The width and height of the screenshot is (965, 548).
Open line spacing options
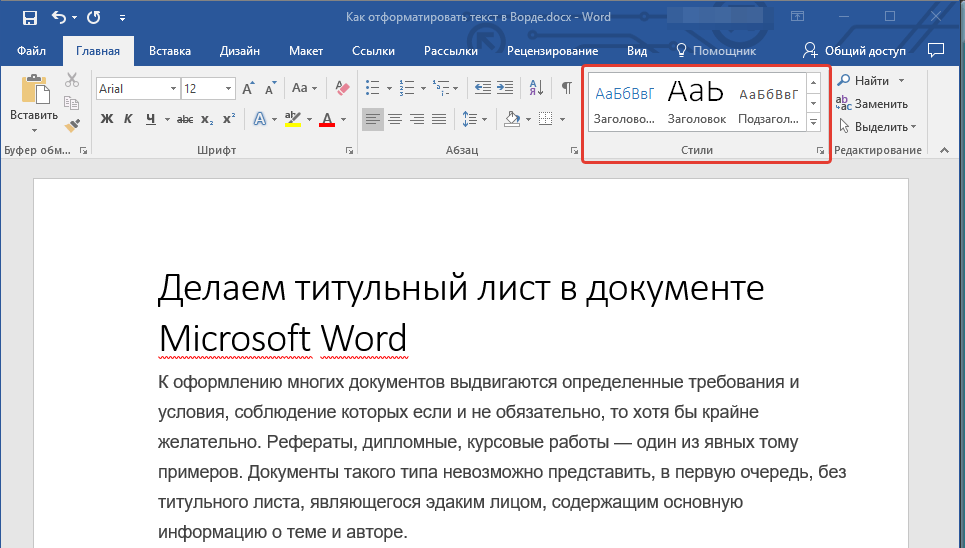click(474, 119)
